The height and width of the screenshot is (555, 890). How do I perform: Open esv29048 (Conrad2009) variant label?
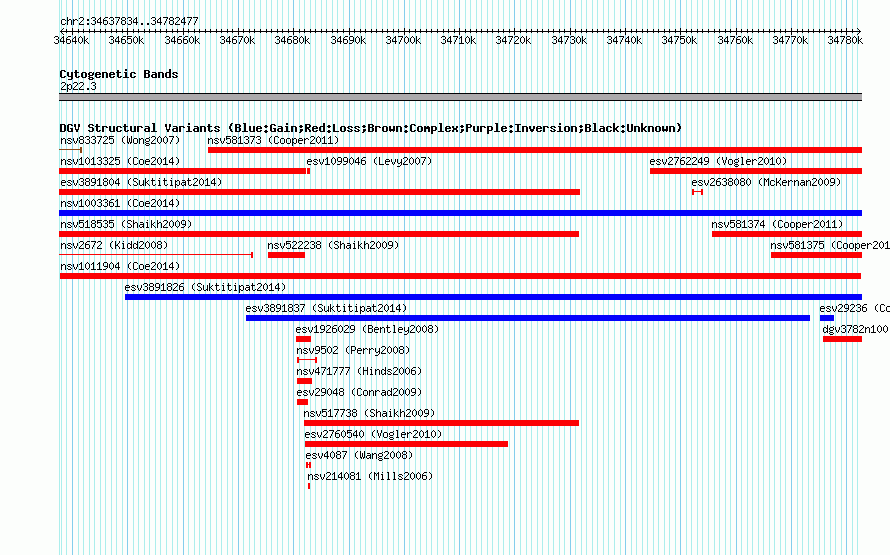pos(359,392)
